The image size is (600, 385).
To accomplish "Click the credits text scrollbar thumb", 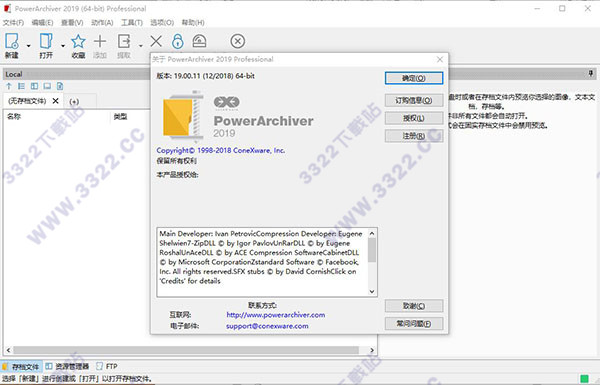I will click(x=372, y=250).
